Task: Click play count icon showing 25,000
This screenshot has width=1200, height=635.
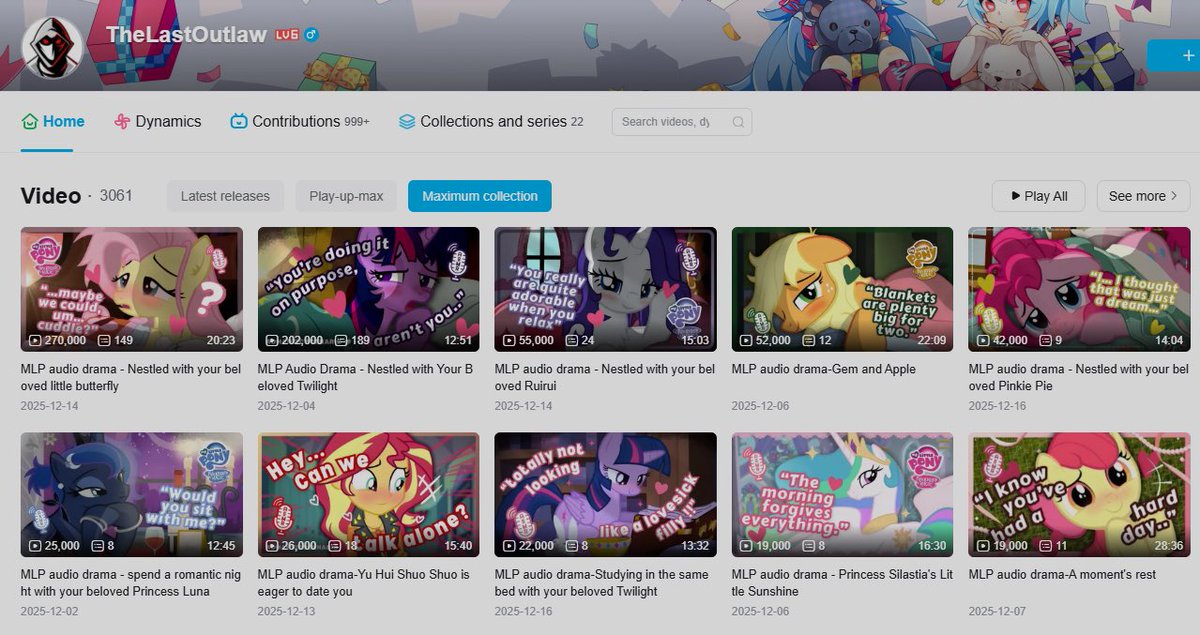Action: pos(35,546)
